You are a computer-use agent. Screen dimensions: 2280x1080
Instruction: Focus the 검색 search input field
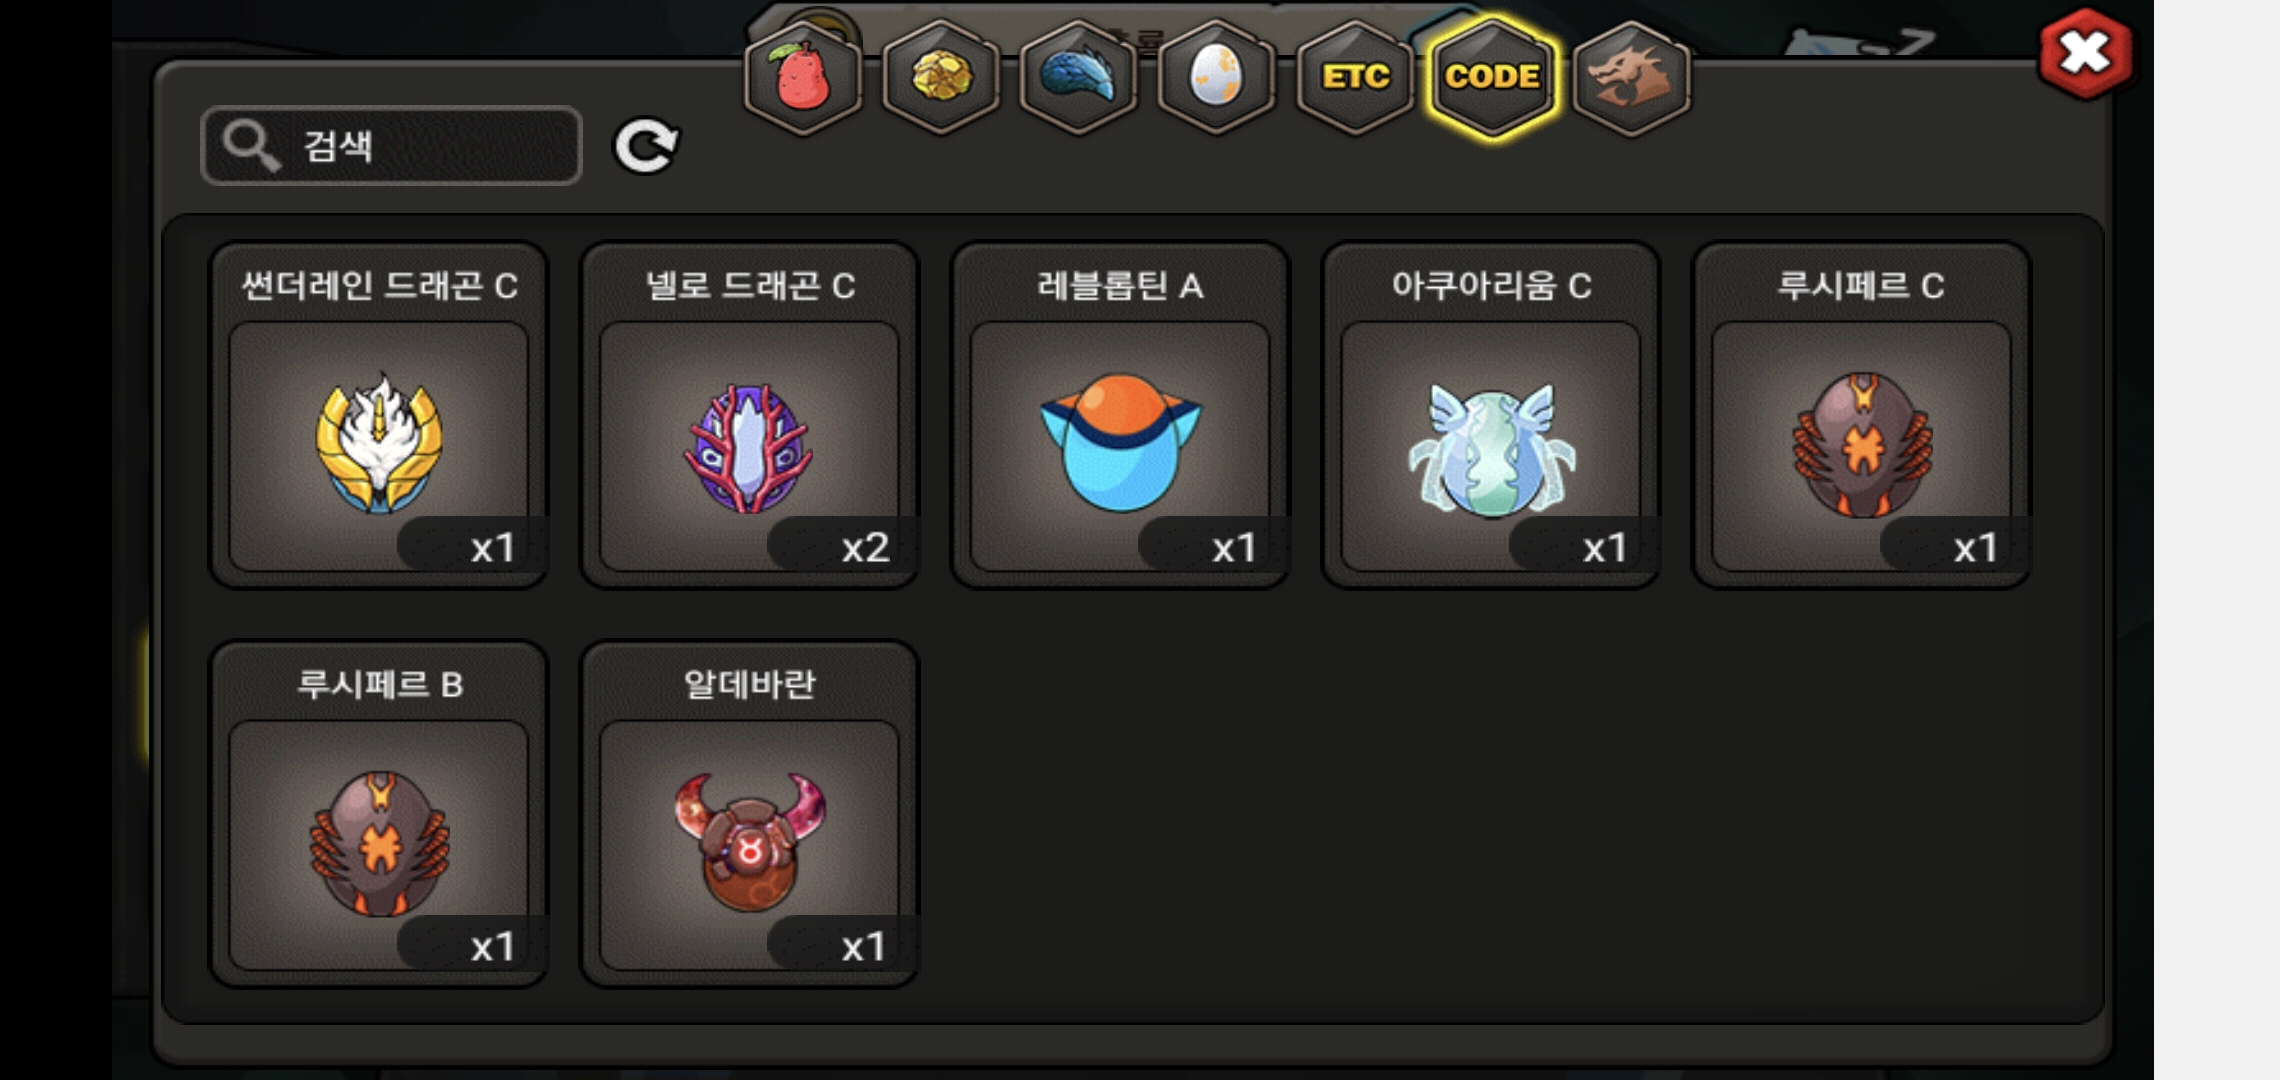coord(391,146)
